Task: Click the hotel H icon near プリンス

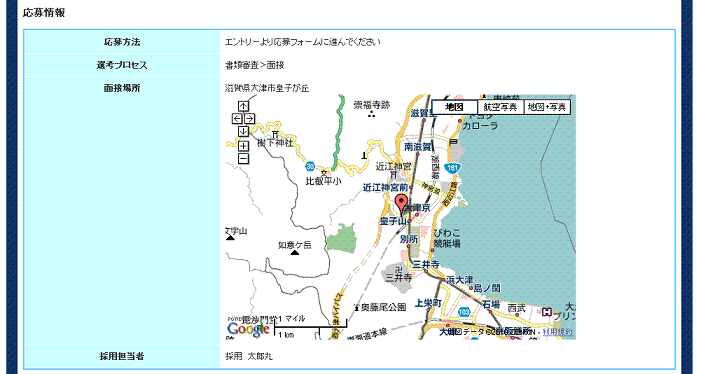Action: coord(546,312)
